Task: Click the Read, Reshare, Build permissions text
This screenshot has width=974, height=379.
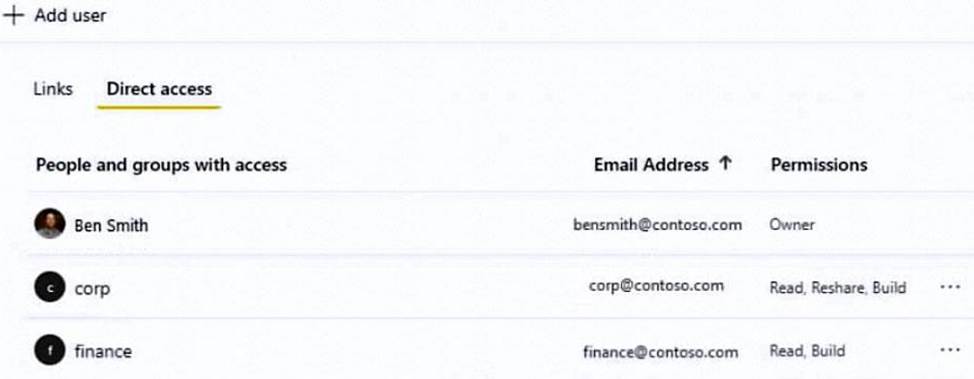Action: click(x=837, y=288)
